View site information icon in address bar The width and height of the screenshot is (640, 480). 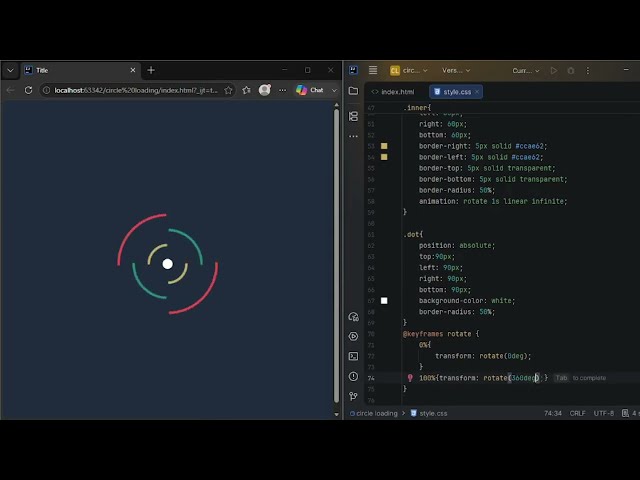pyautogui.click(x=47, y=90)
